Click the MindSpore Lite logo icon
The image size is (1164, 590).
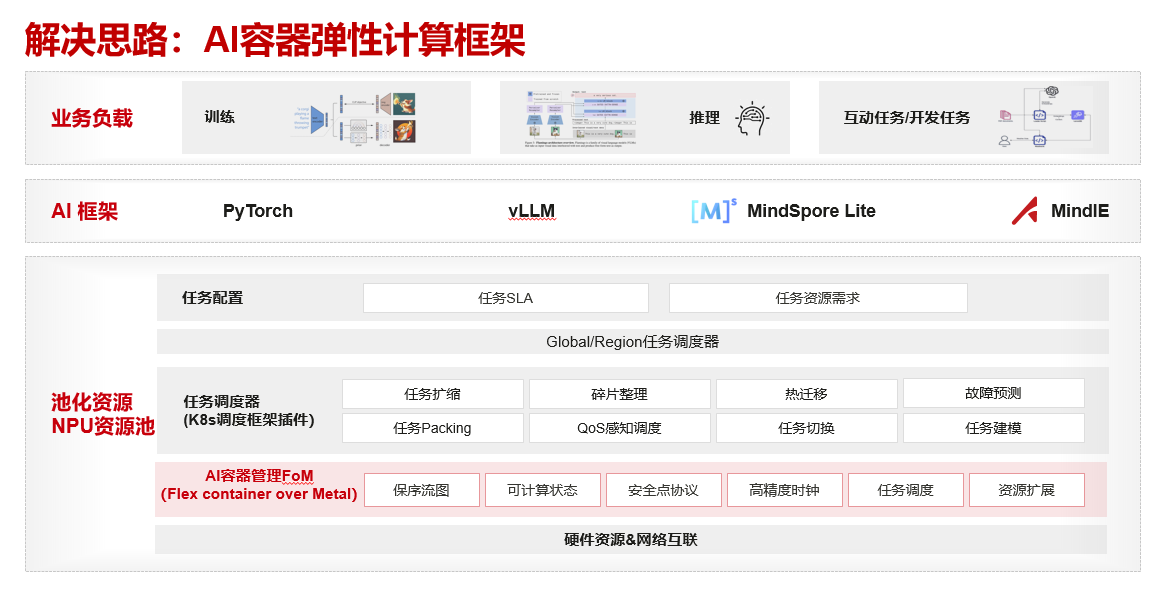[713, 211]
